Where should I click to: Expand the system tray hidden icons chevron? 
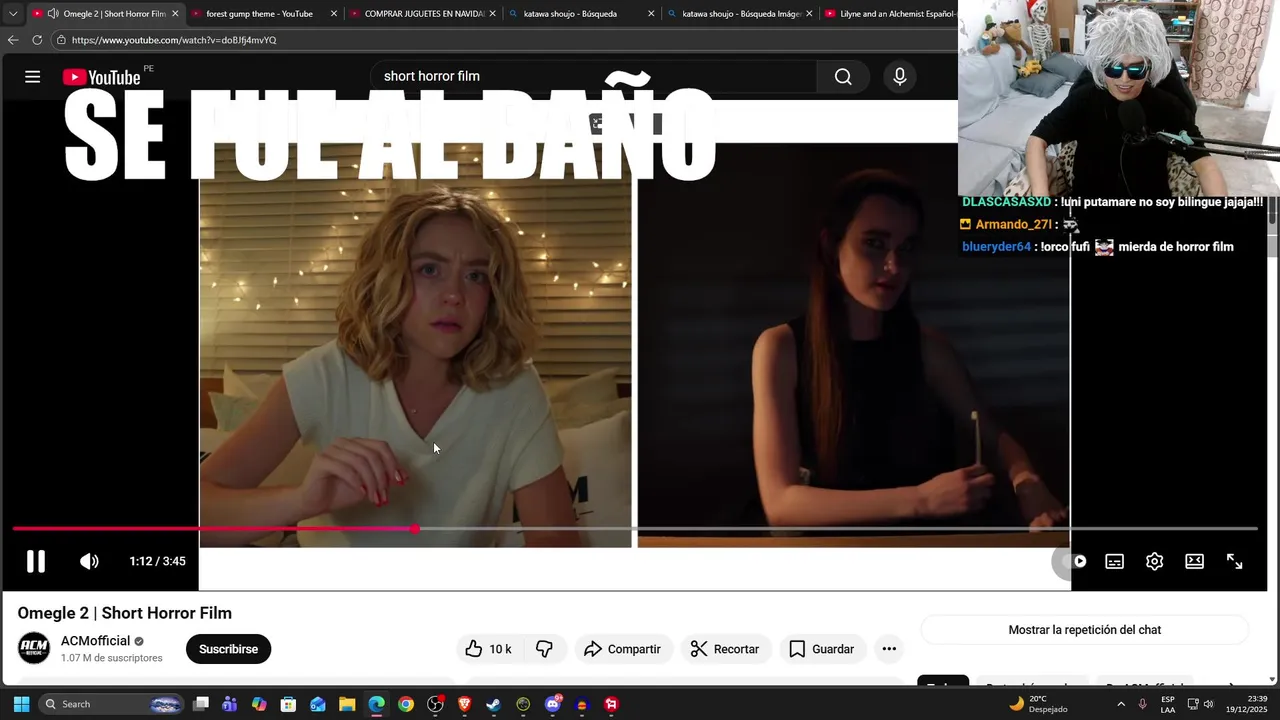(1121, 704)
